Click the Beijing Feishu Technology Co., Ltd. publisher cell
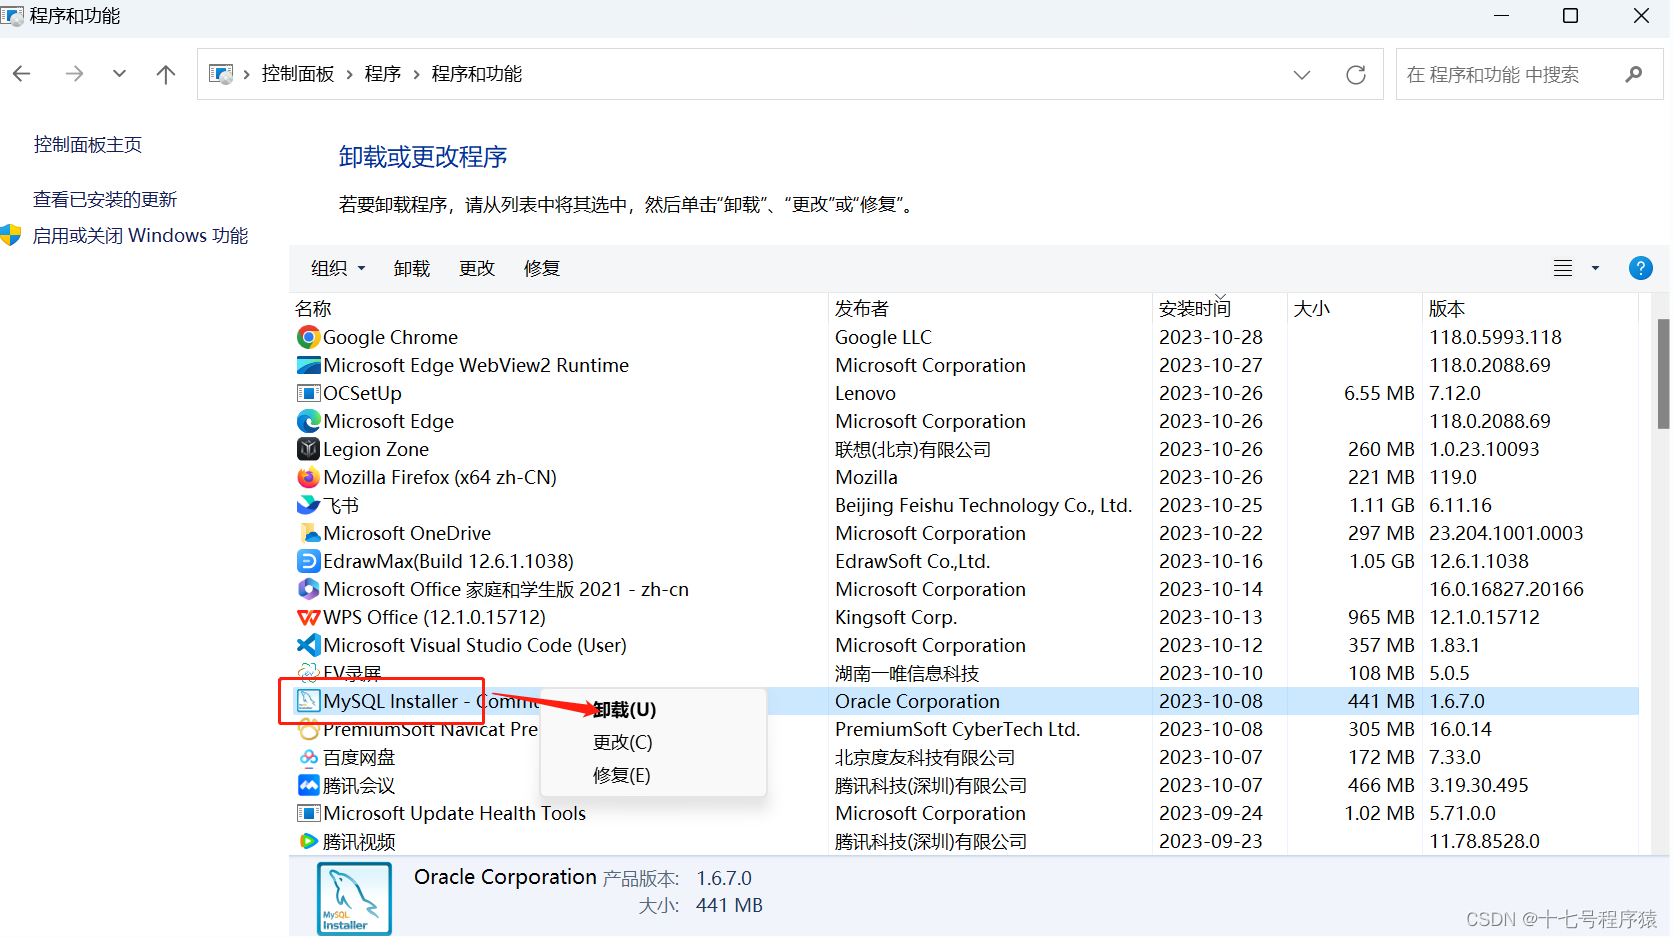This screenshot has height=938, width=1673. coord(983,505)
